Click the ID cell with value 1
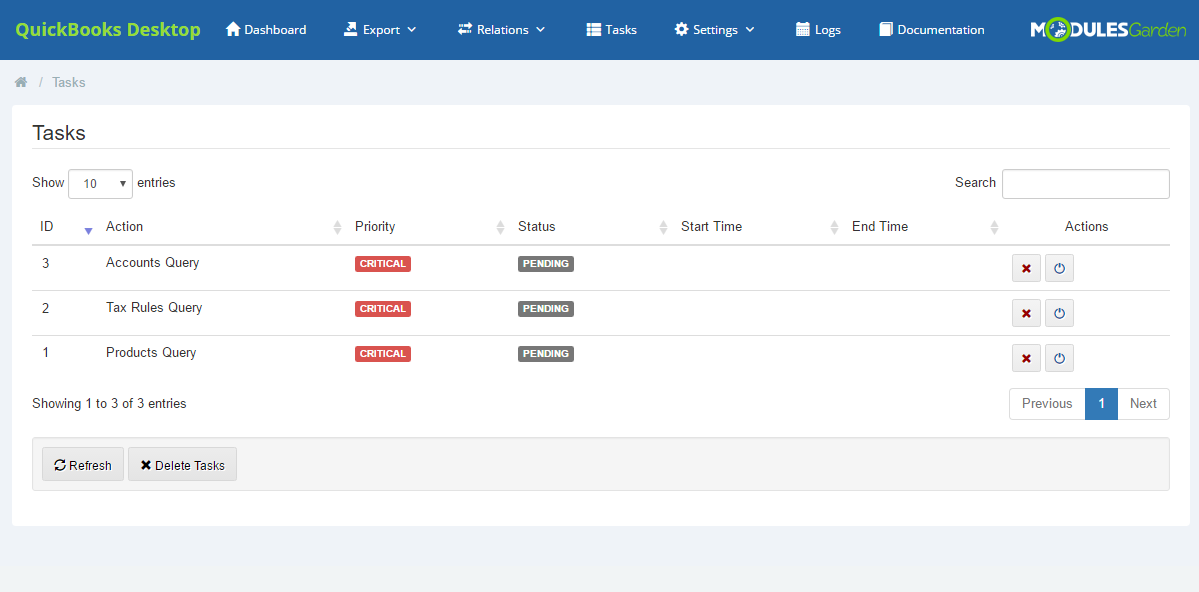 click(45, 353)
